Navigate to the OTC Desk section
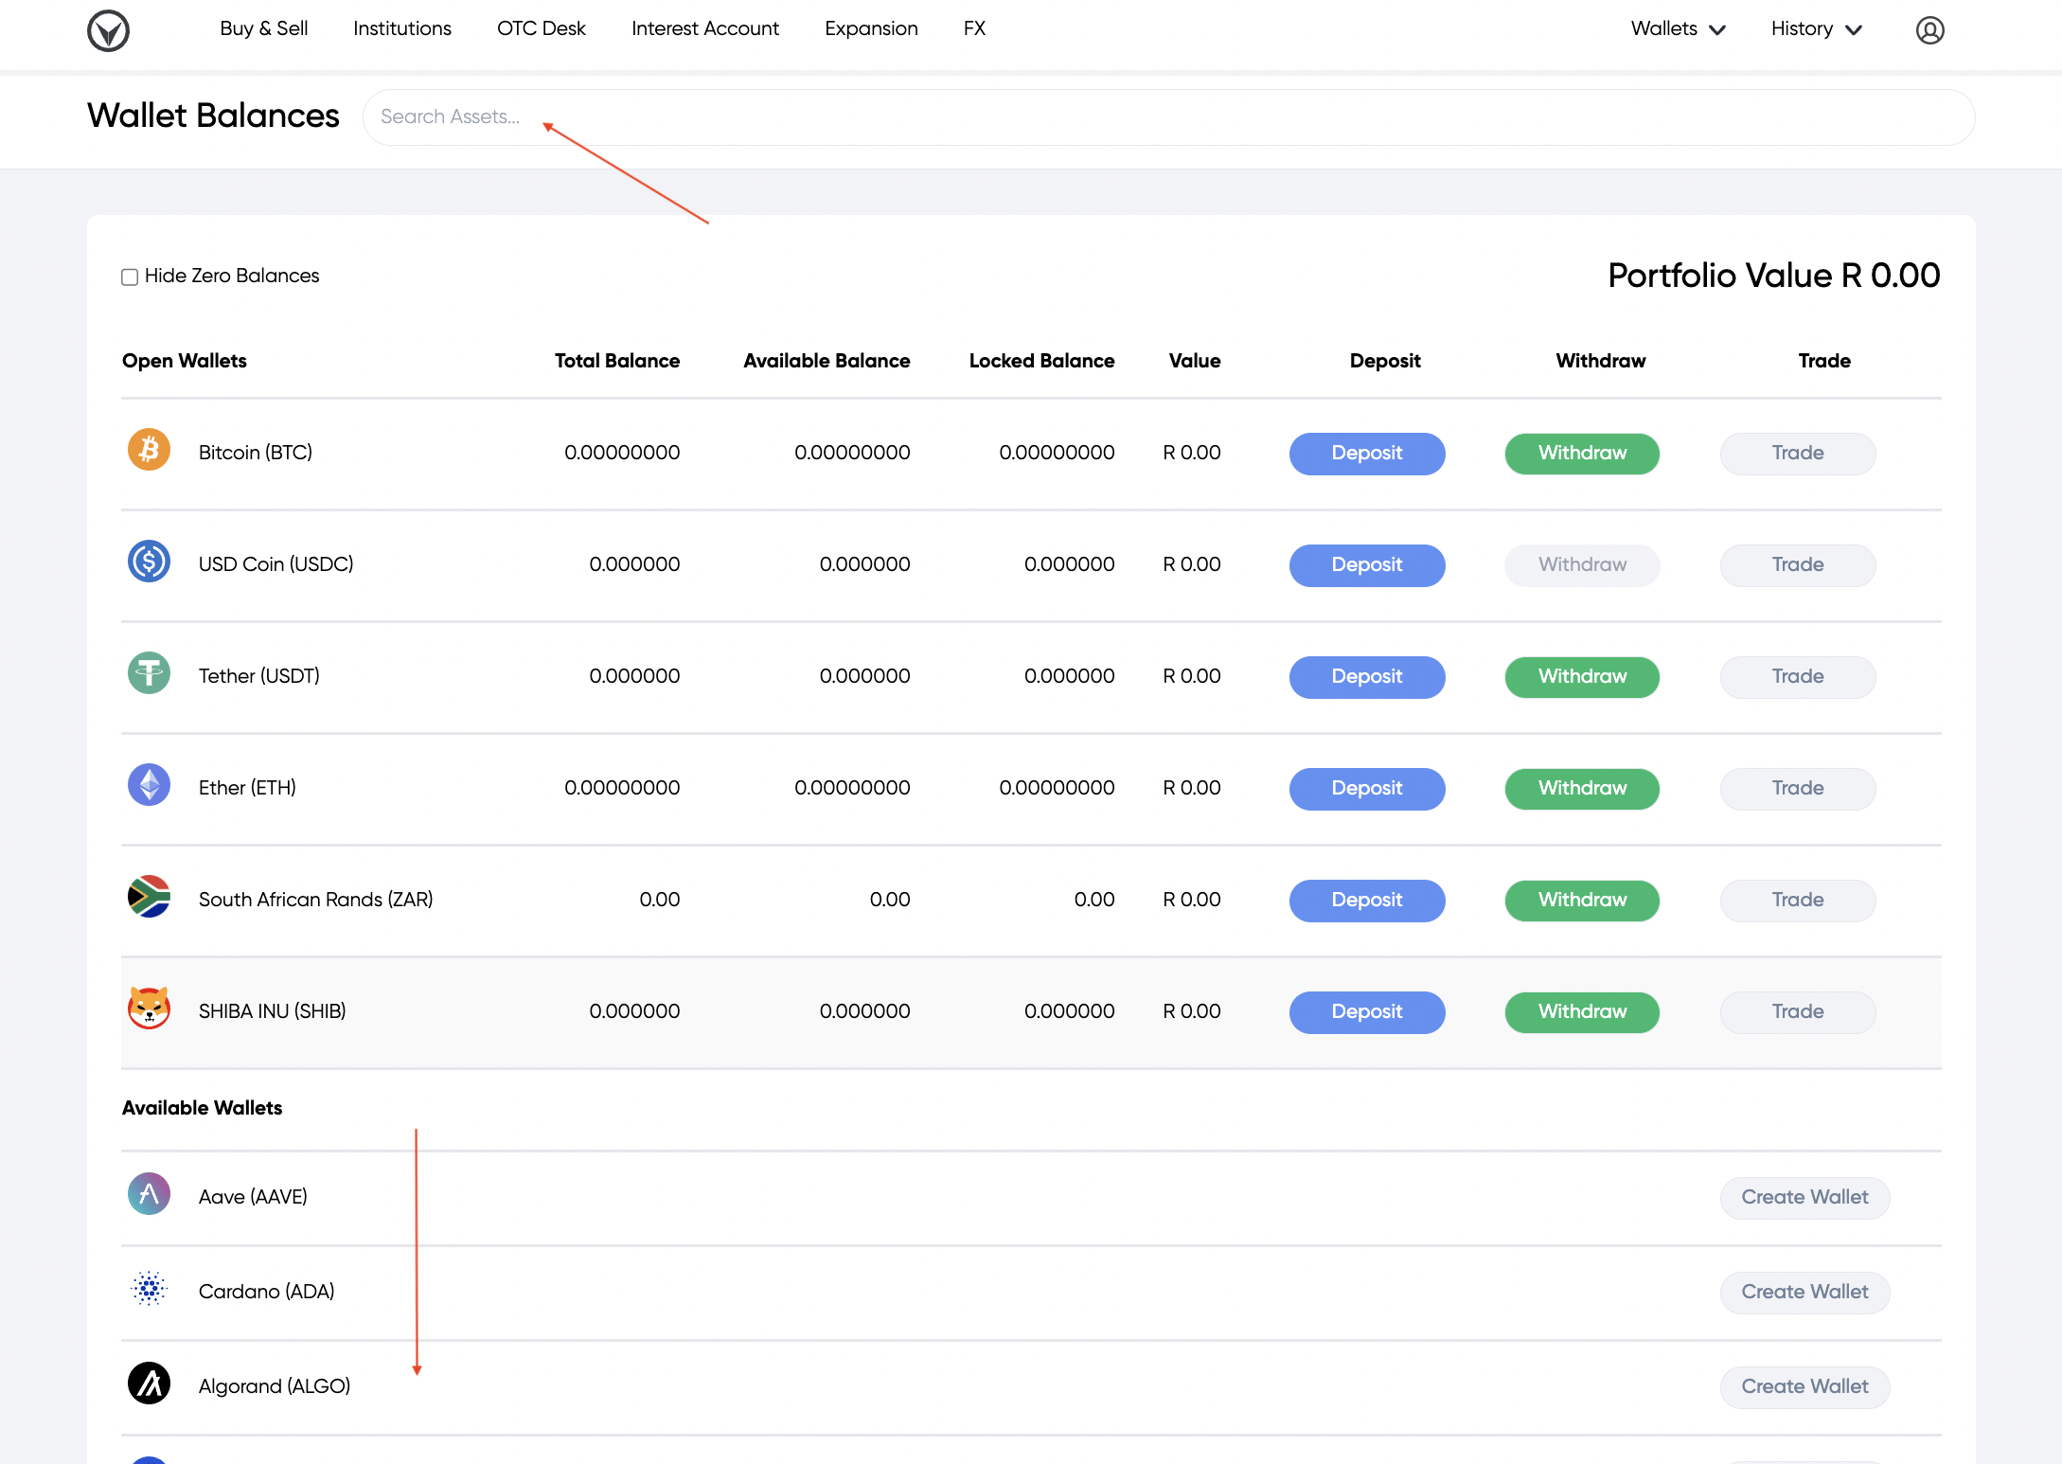This screenshot has height=1464, width=2062. click(x=541, y=29)
